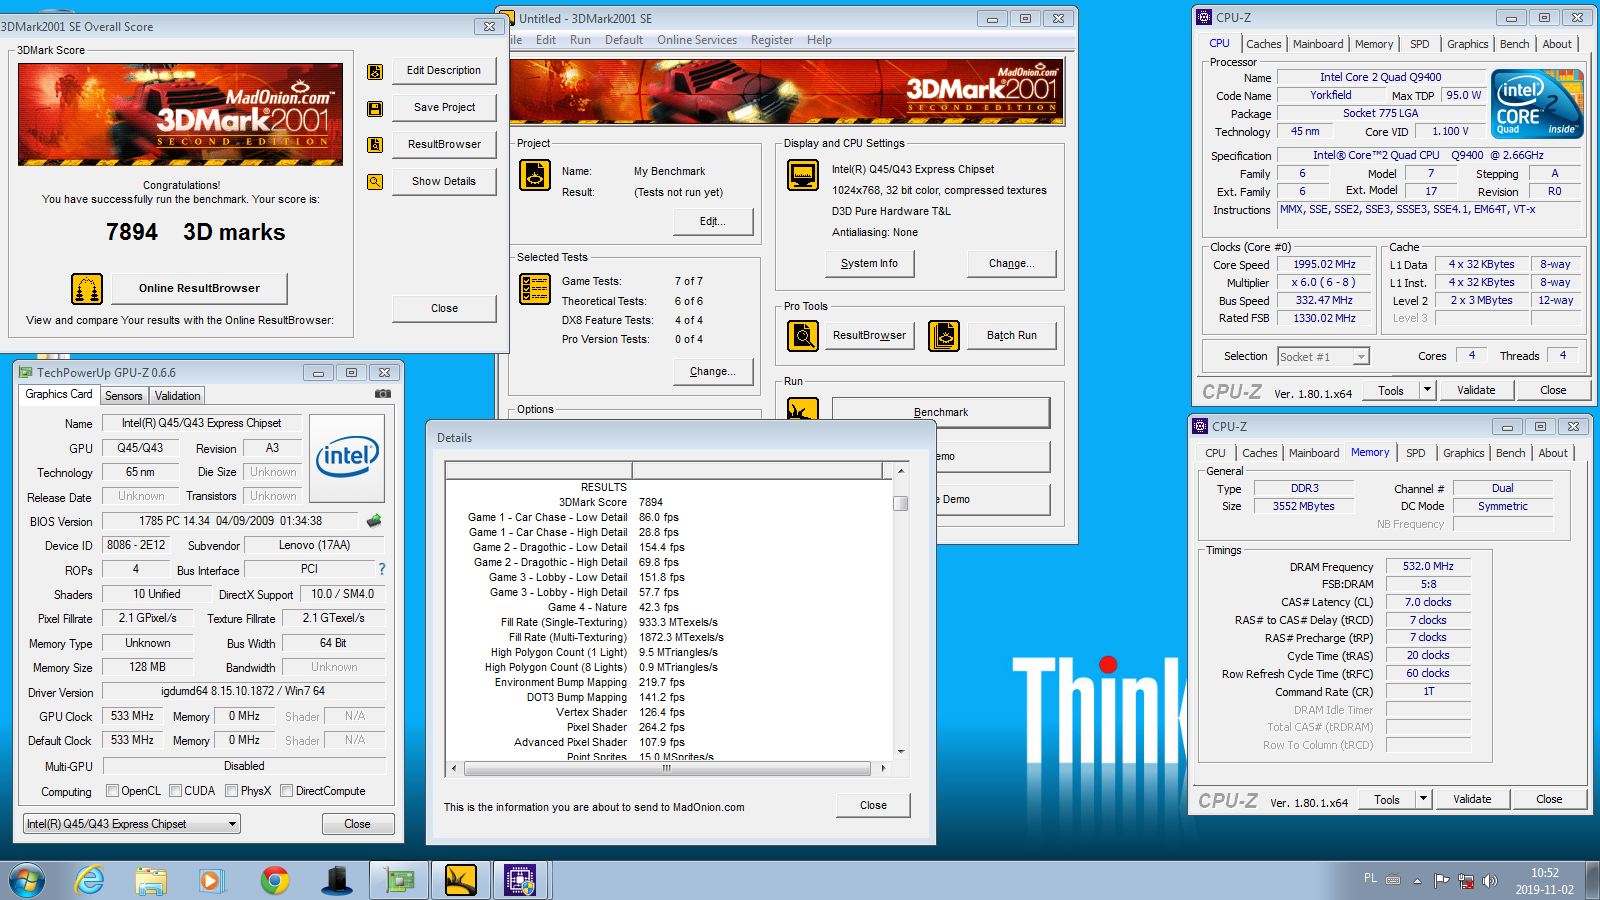Click the Benchmark run button
The width and height of the screenshot is (1600, 900).
pos(941,412)
